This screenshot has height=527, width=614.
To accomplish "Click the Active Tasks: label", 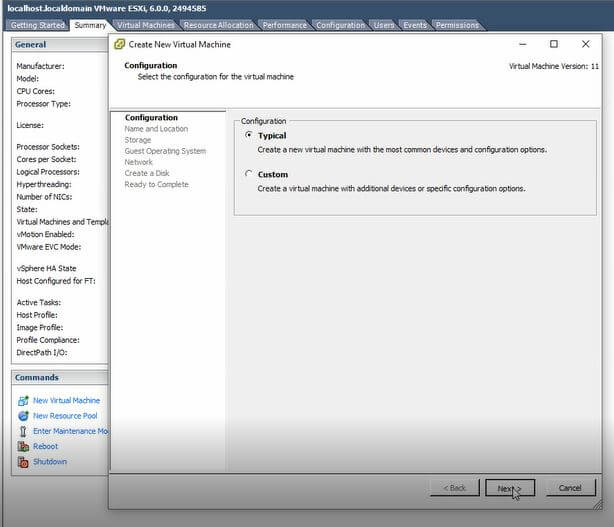I will [38, 302].
